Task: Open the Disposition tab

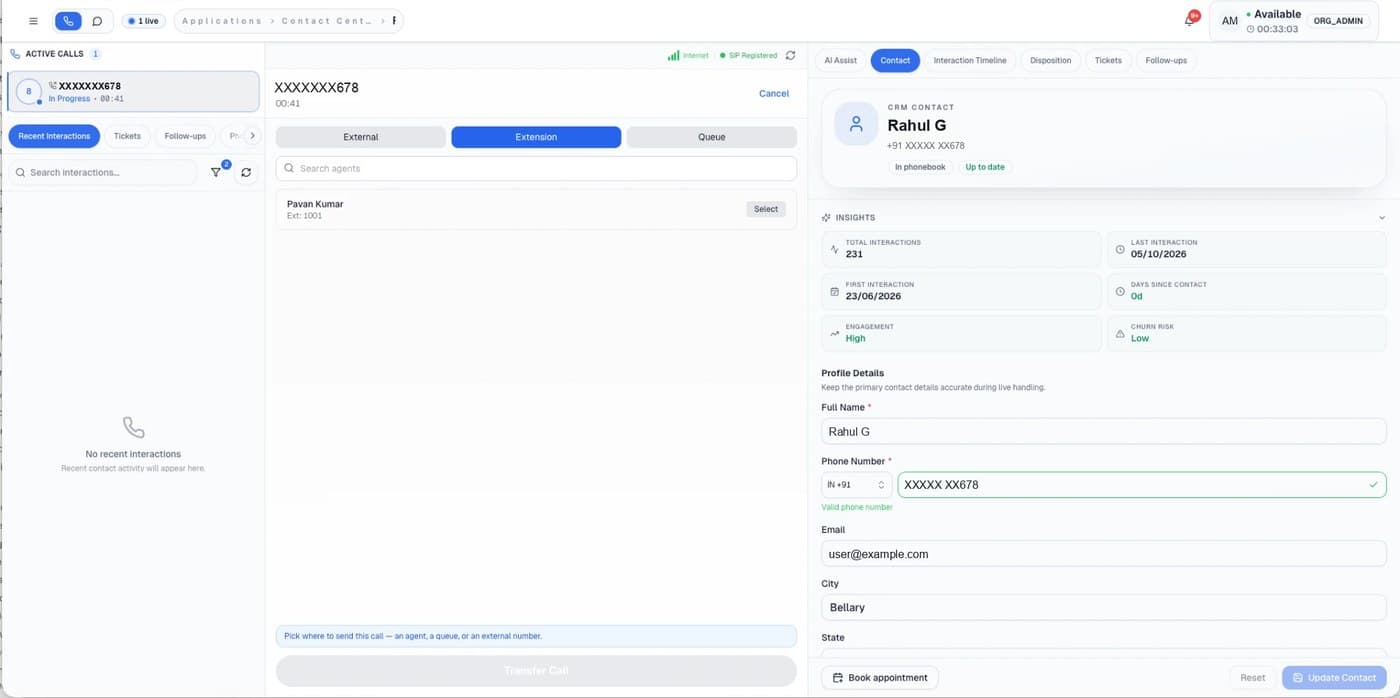Action: [x=1050, y=60]
